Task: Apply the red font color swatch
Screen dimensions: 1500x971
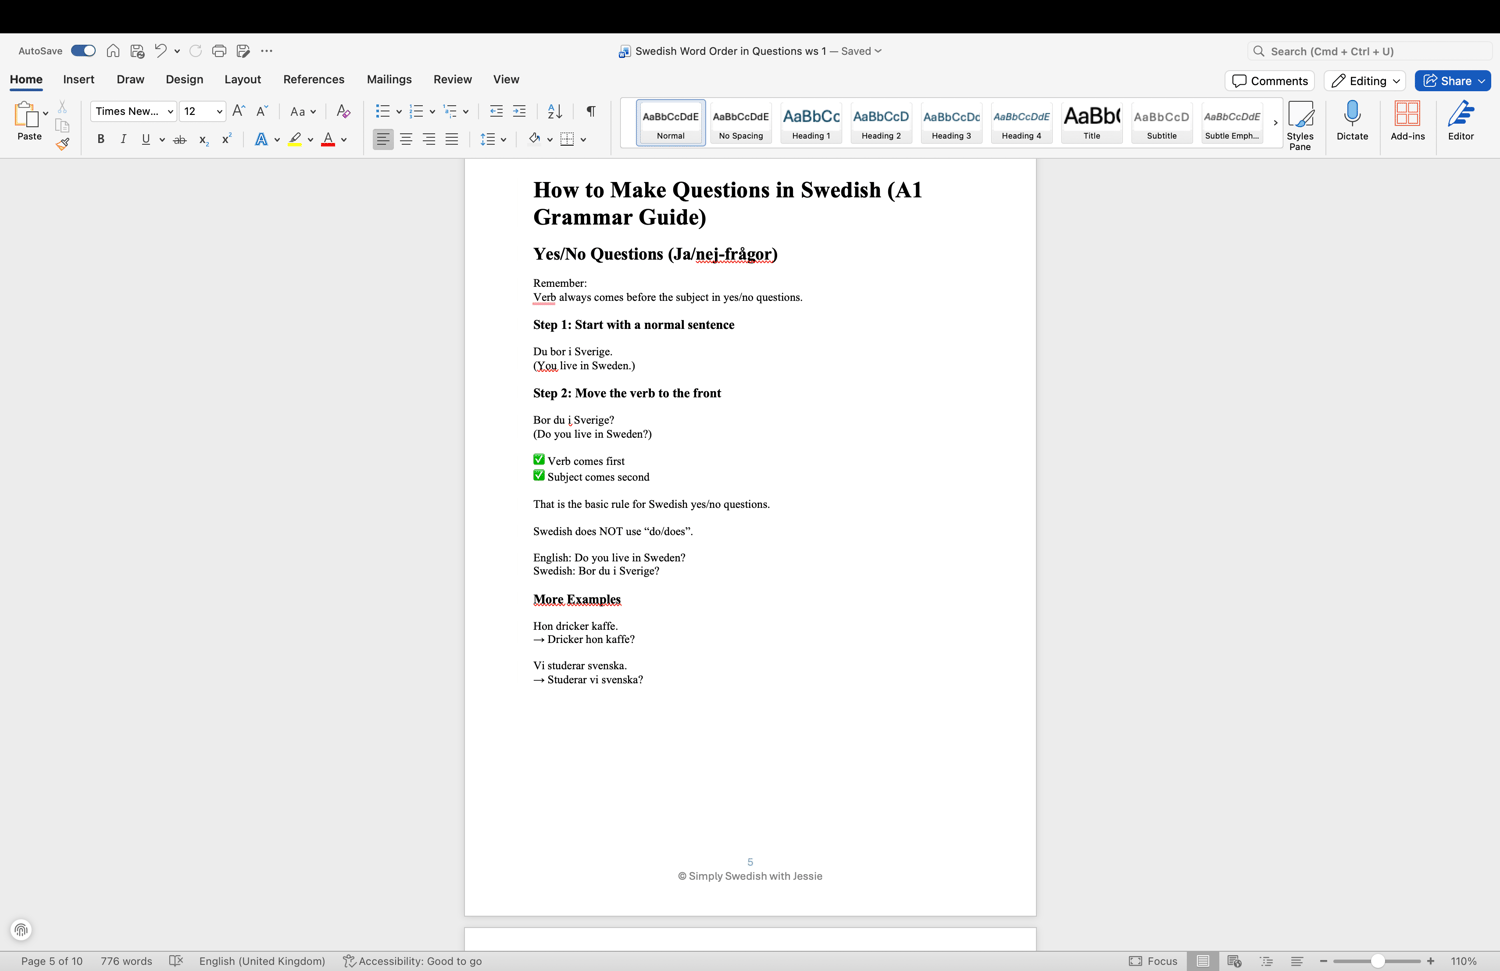Action: pos(328,140)
